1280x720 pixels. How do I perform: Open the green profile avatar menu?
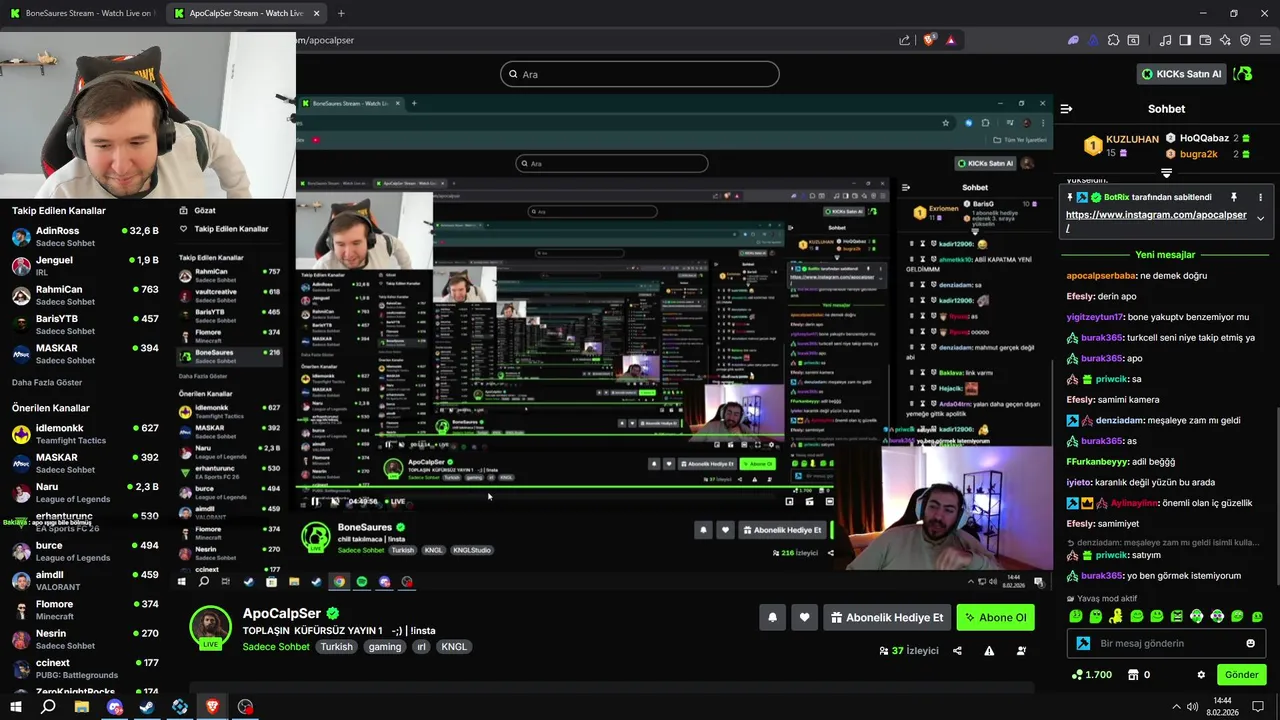pos(1243,74)
